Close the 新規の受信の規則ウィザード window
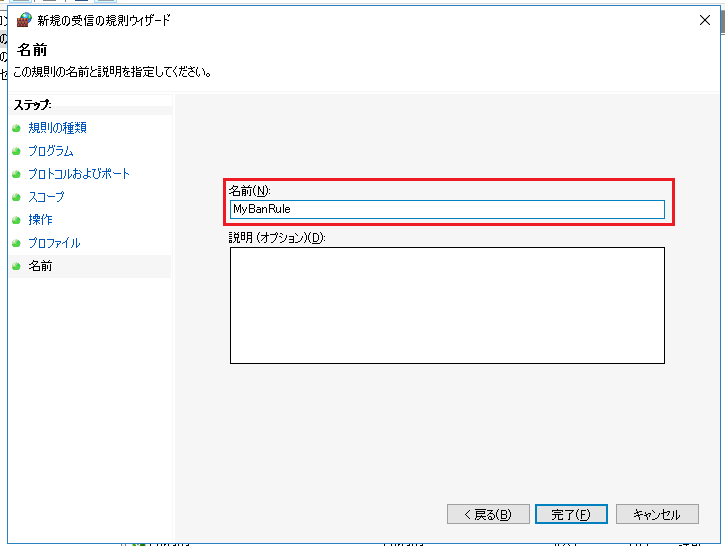This screenshot has width=725, height=546. point(705,20)
